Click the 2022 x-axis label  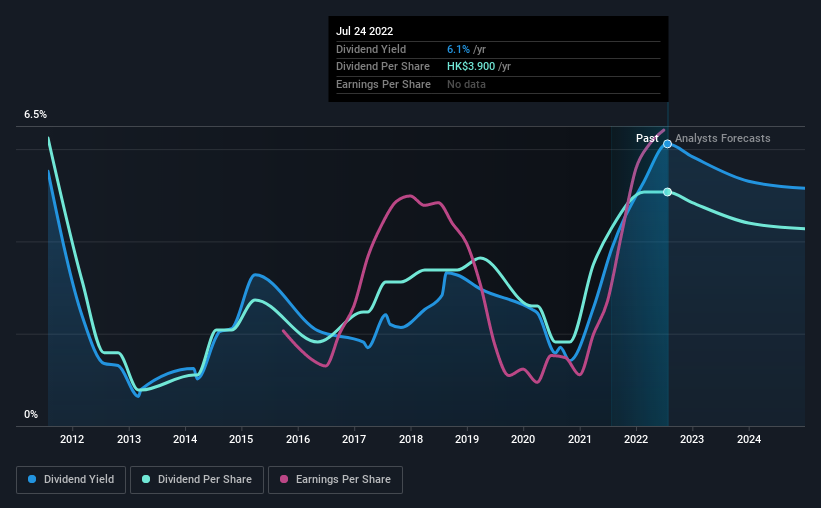[636, 439]
